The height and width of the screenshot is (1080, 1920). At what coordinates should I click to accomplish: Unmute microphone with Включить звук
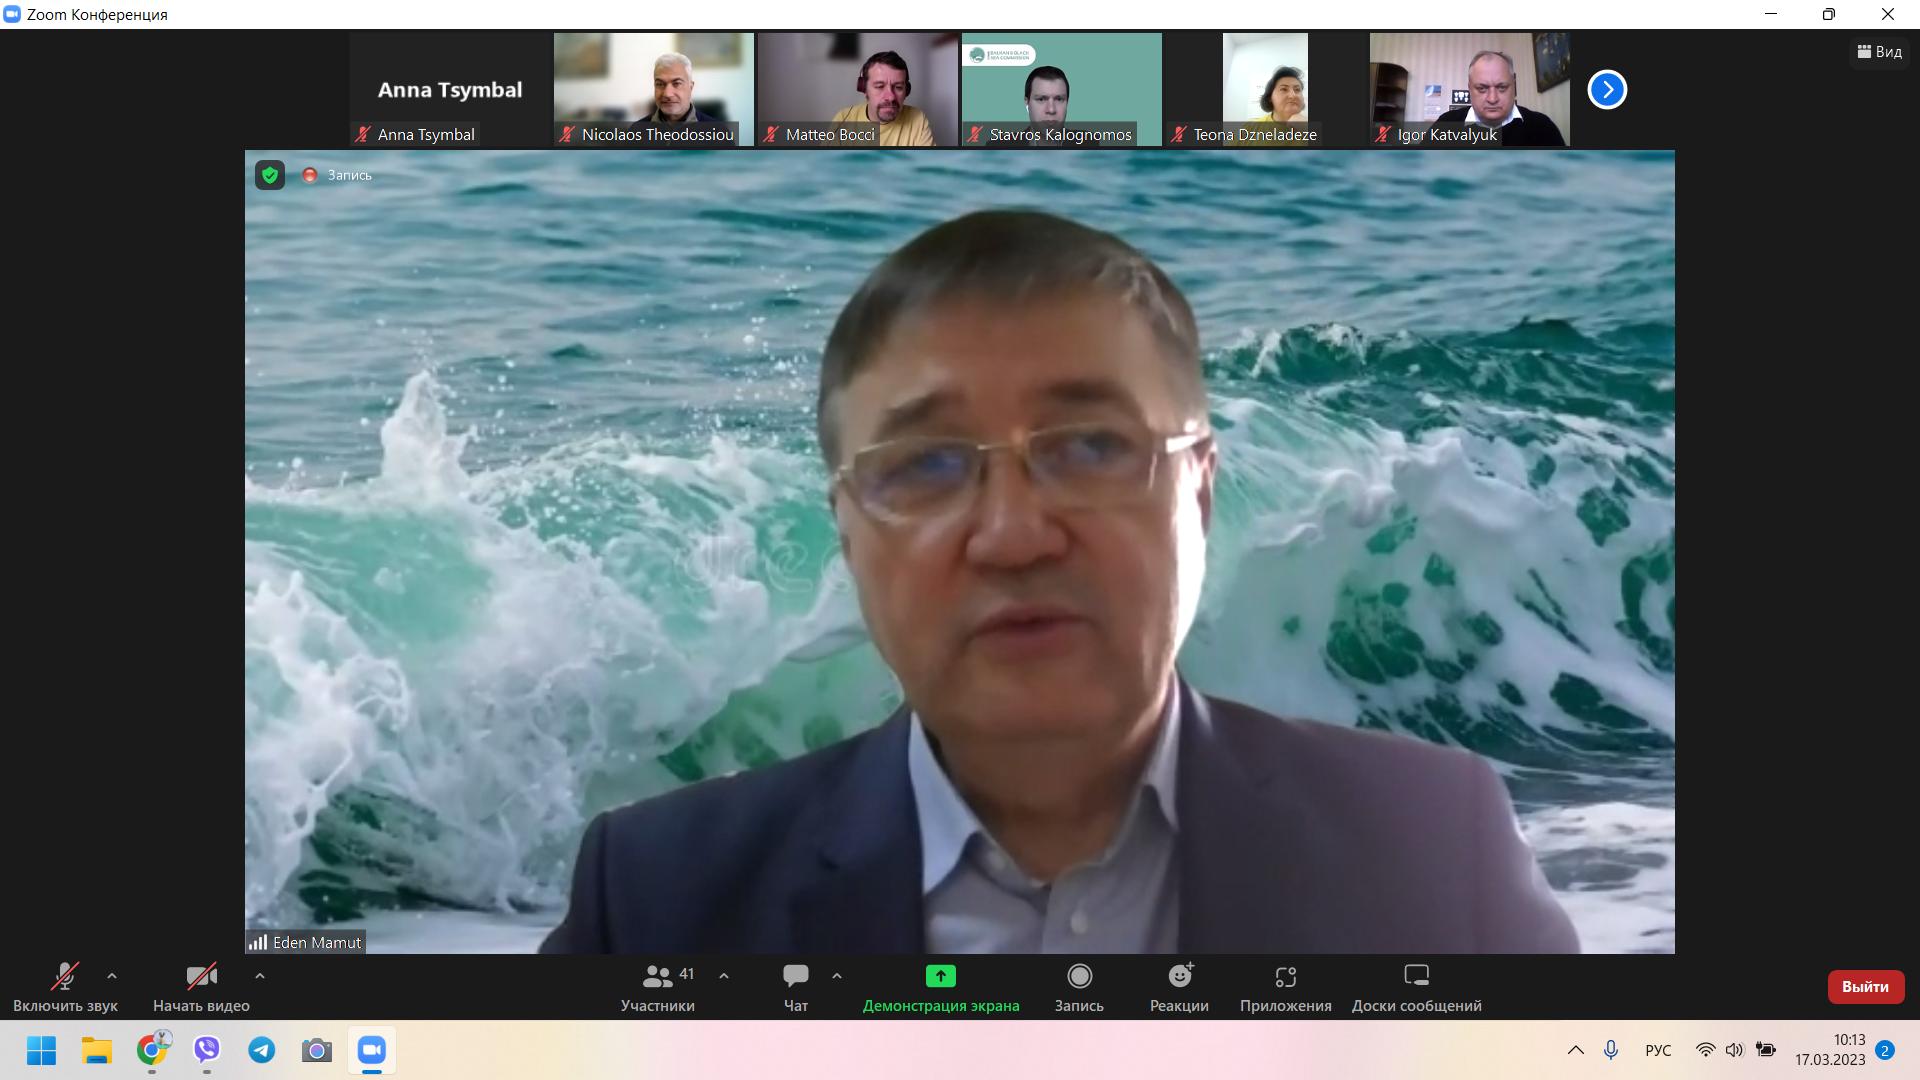[65, 976]
